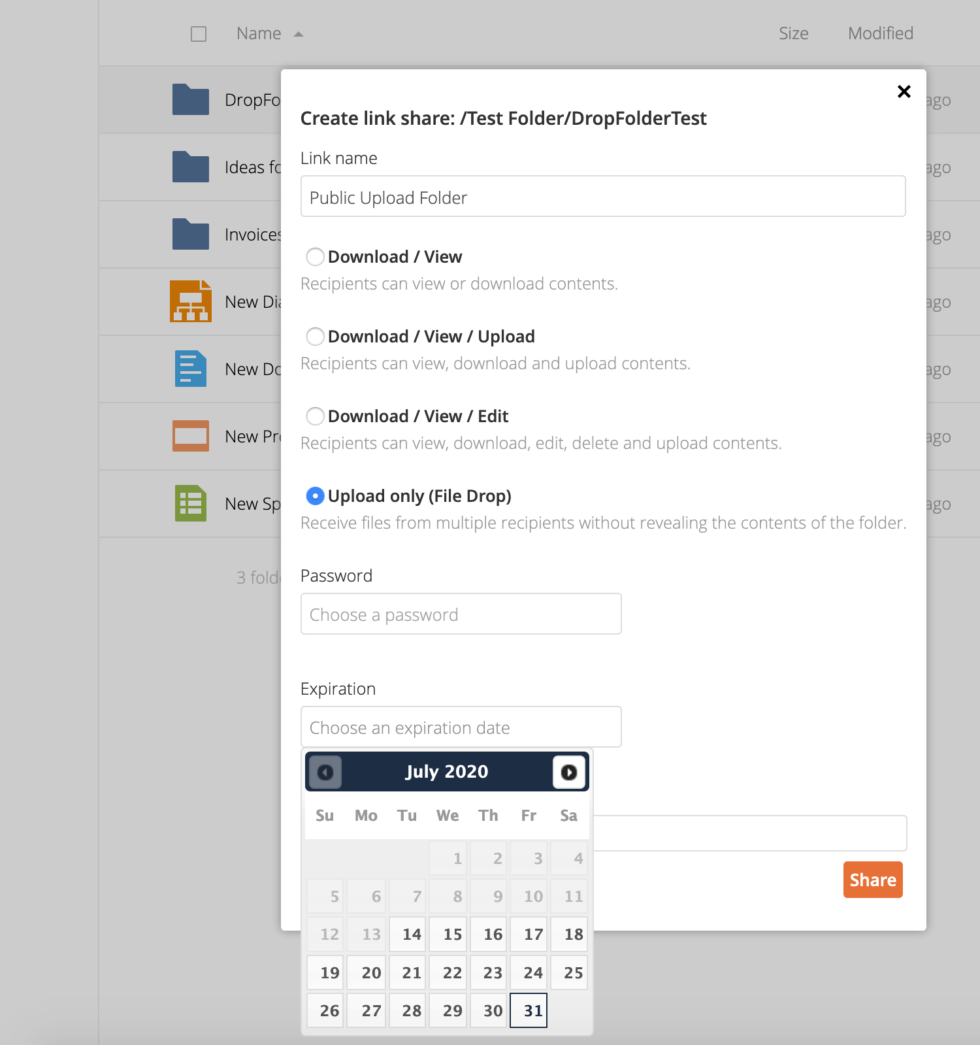
Task: Click the Choose a password field
Action: tap(460, 614)
